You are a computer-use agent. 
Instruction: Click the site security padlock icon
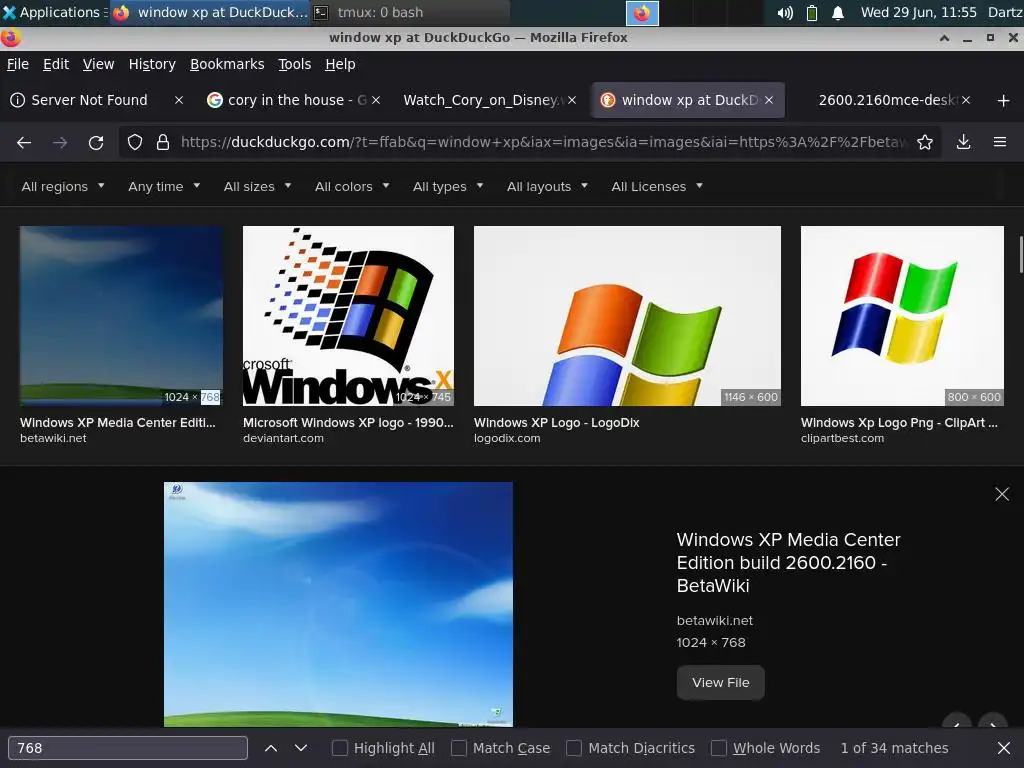coord(163,142)
